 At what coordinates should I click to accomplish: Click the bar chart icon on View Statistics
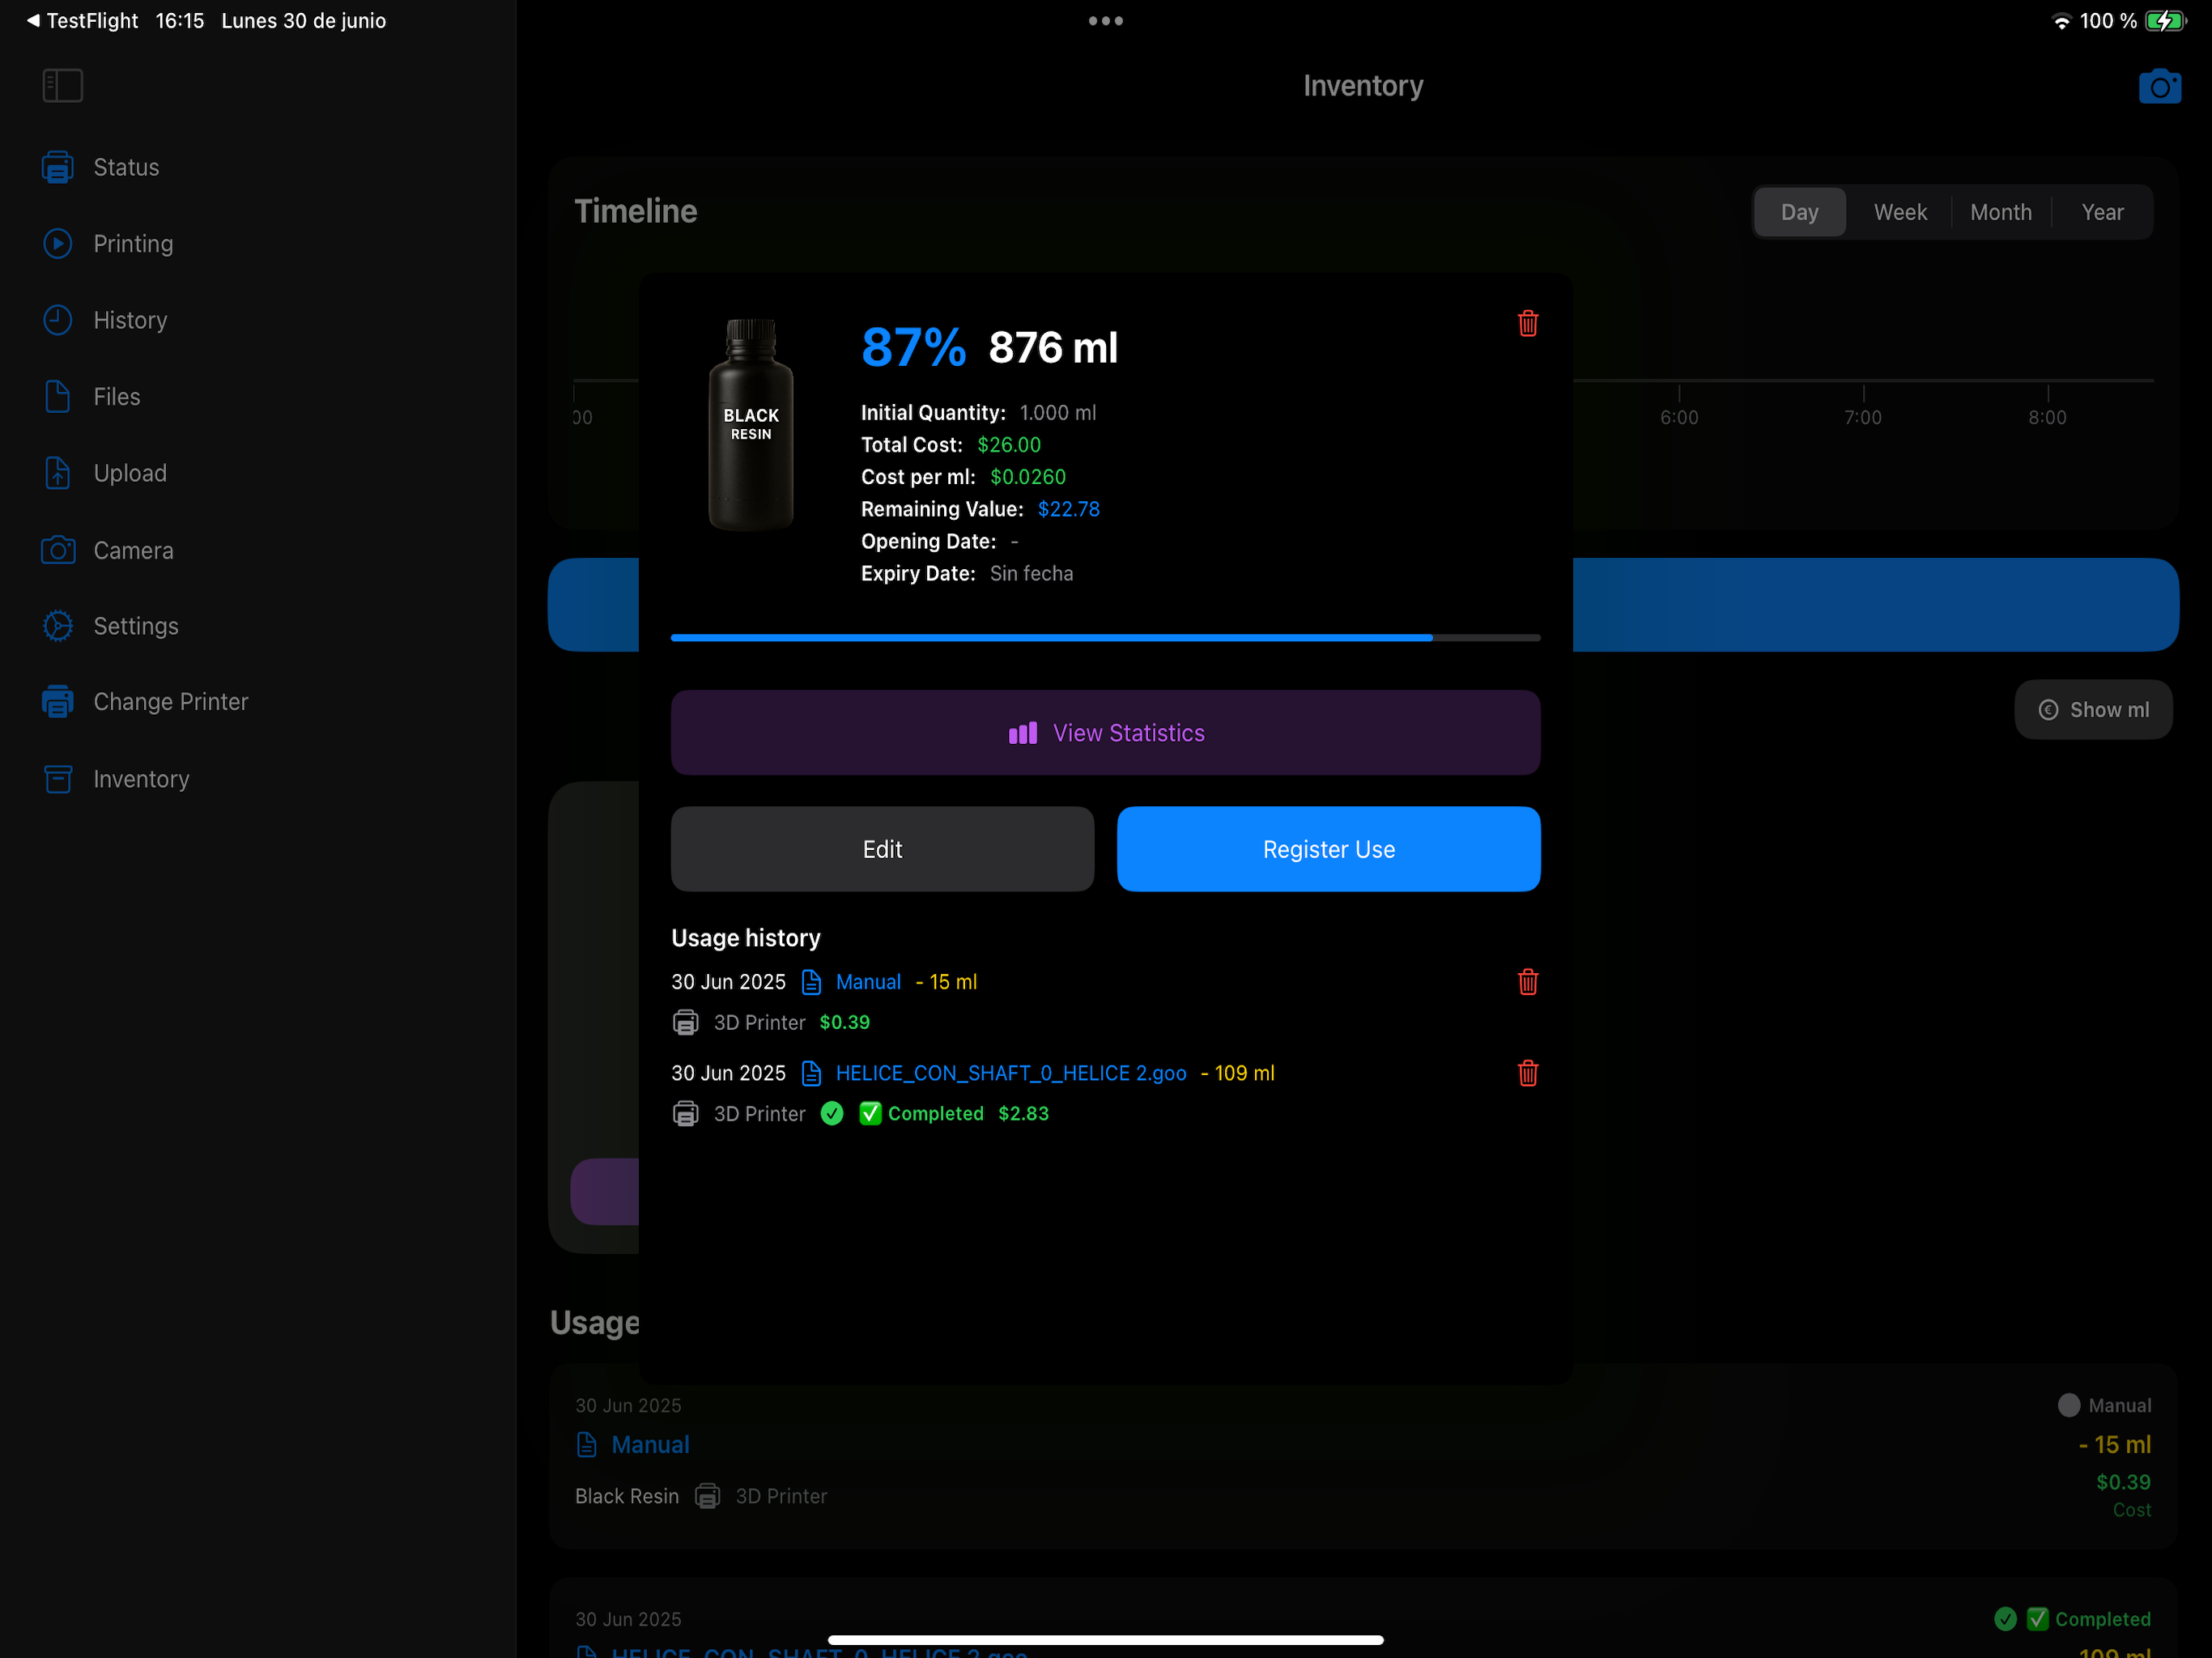[1022, 733]
